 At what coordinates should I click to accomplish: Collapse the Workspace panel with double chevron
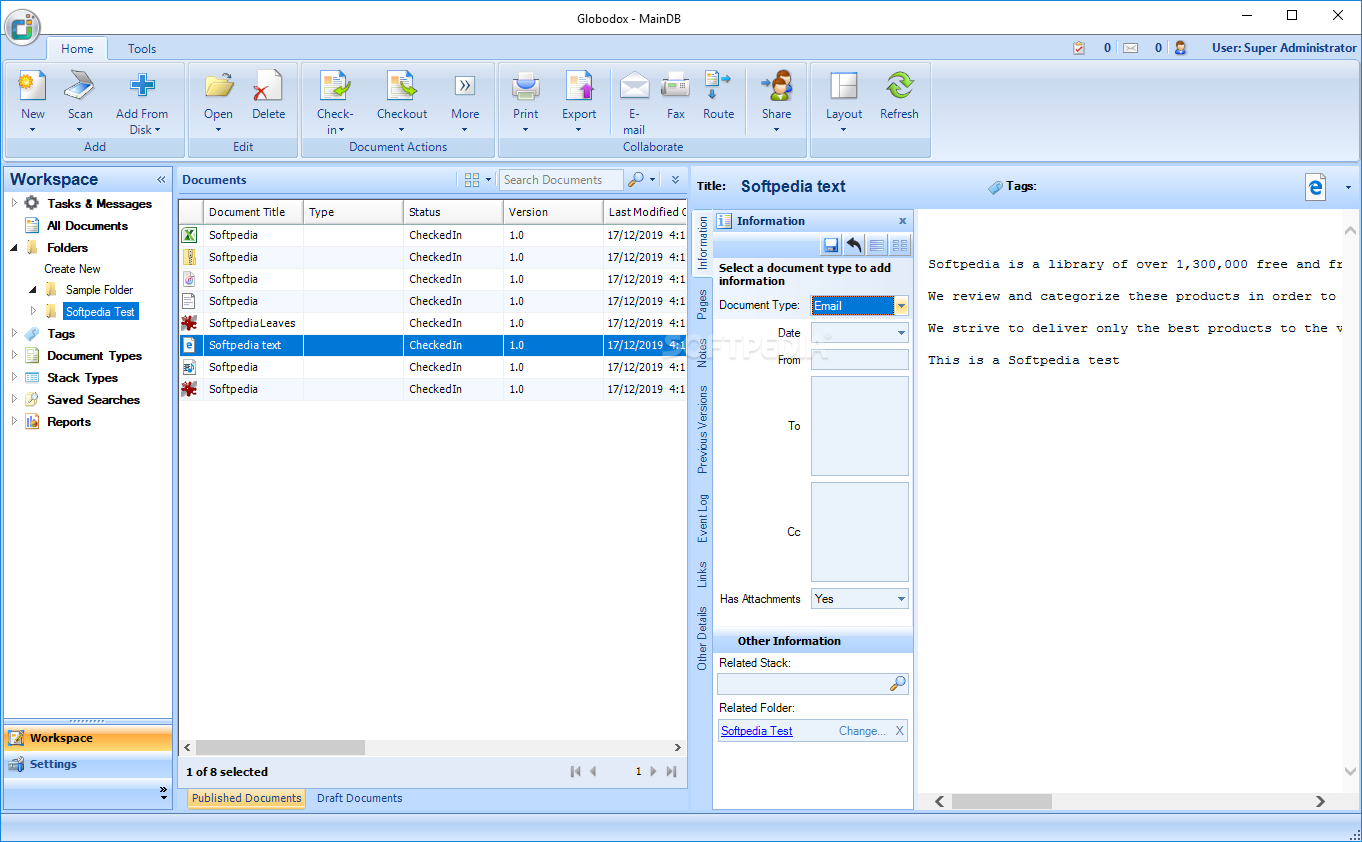pos(161,180)
